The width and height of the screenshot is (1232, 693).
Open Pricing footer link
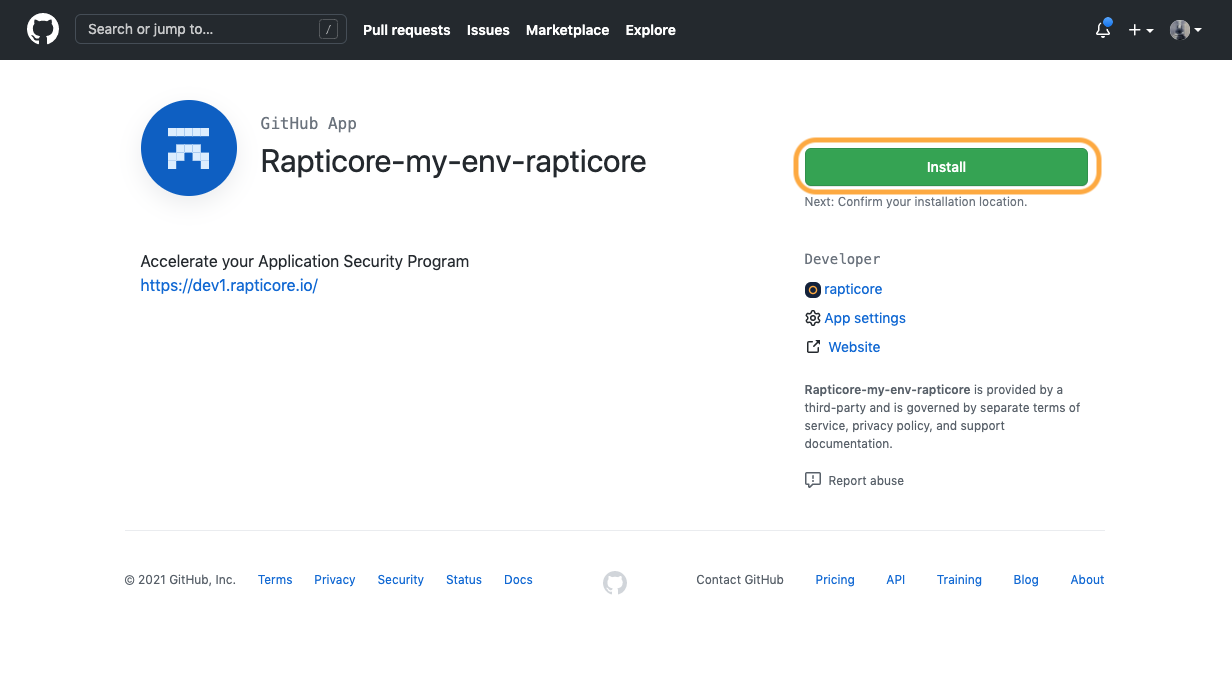[835, 580]
